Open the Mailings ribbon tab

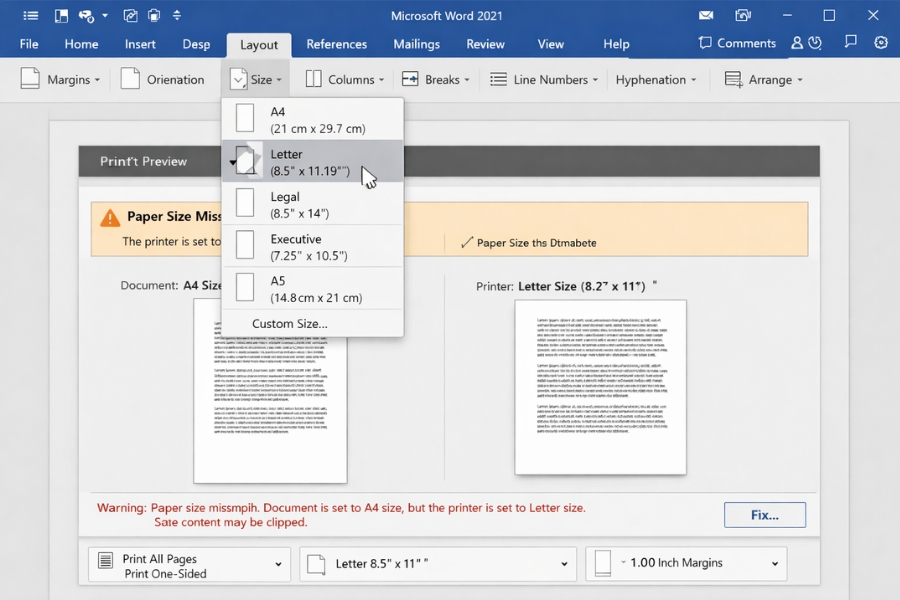(x=416, y=44)
